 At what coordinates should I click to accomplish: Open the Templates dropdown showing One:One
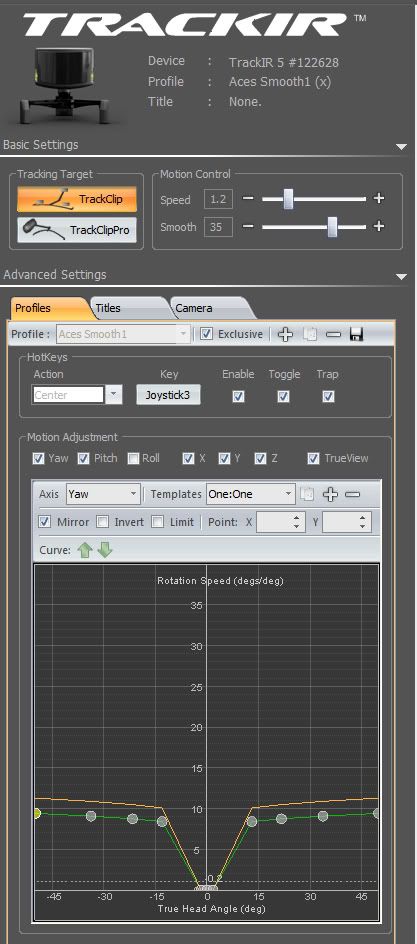pyautogui.click(x=250, y=494)
